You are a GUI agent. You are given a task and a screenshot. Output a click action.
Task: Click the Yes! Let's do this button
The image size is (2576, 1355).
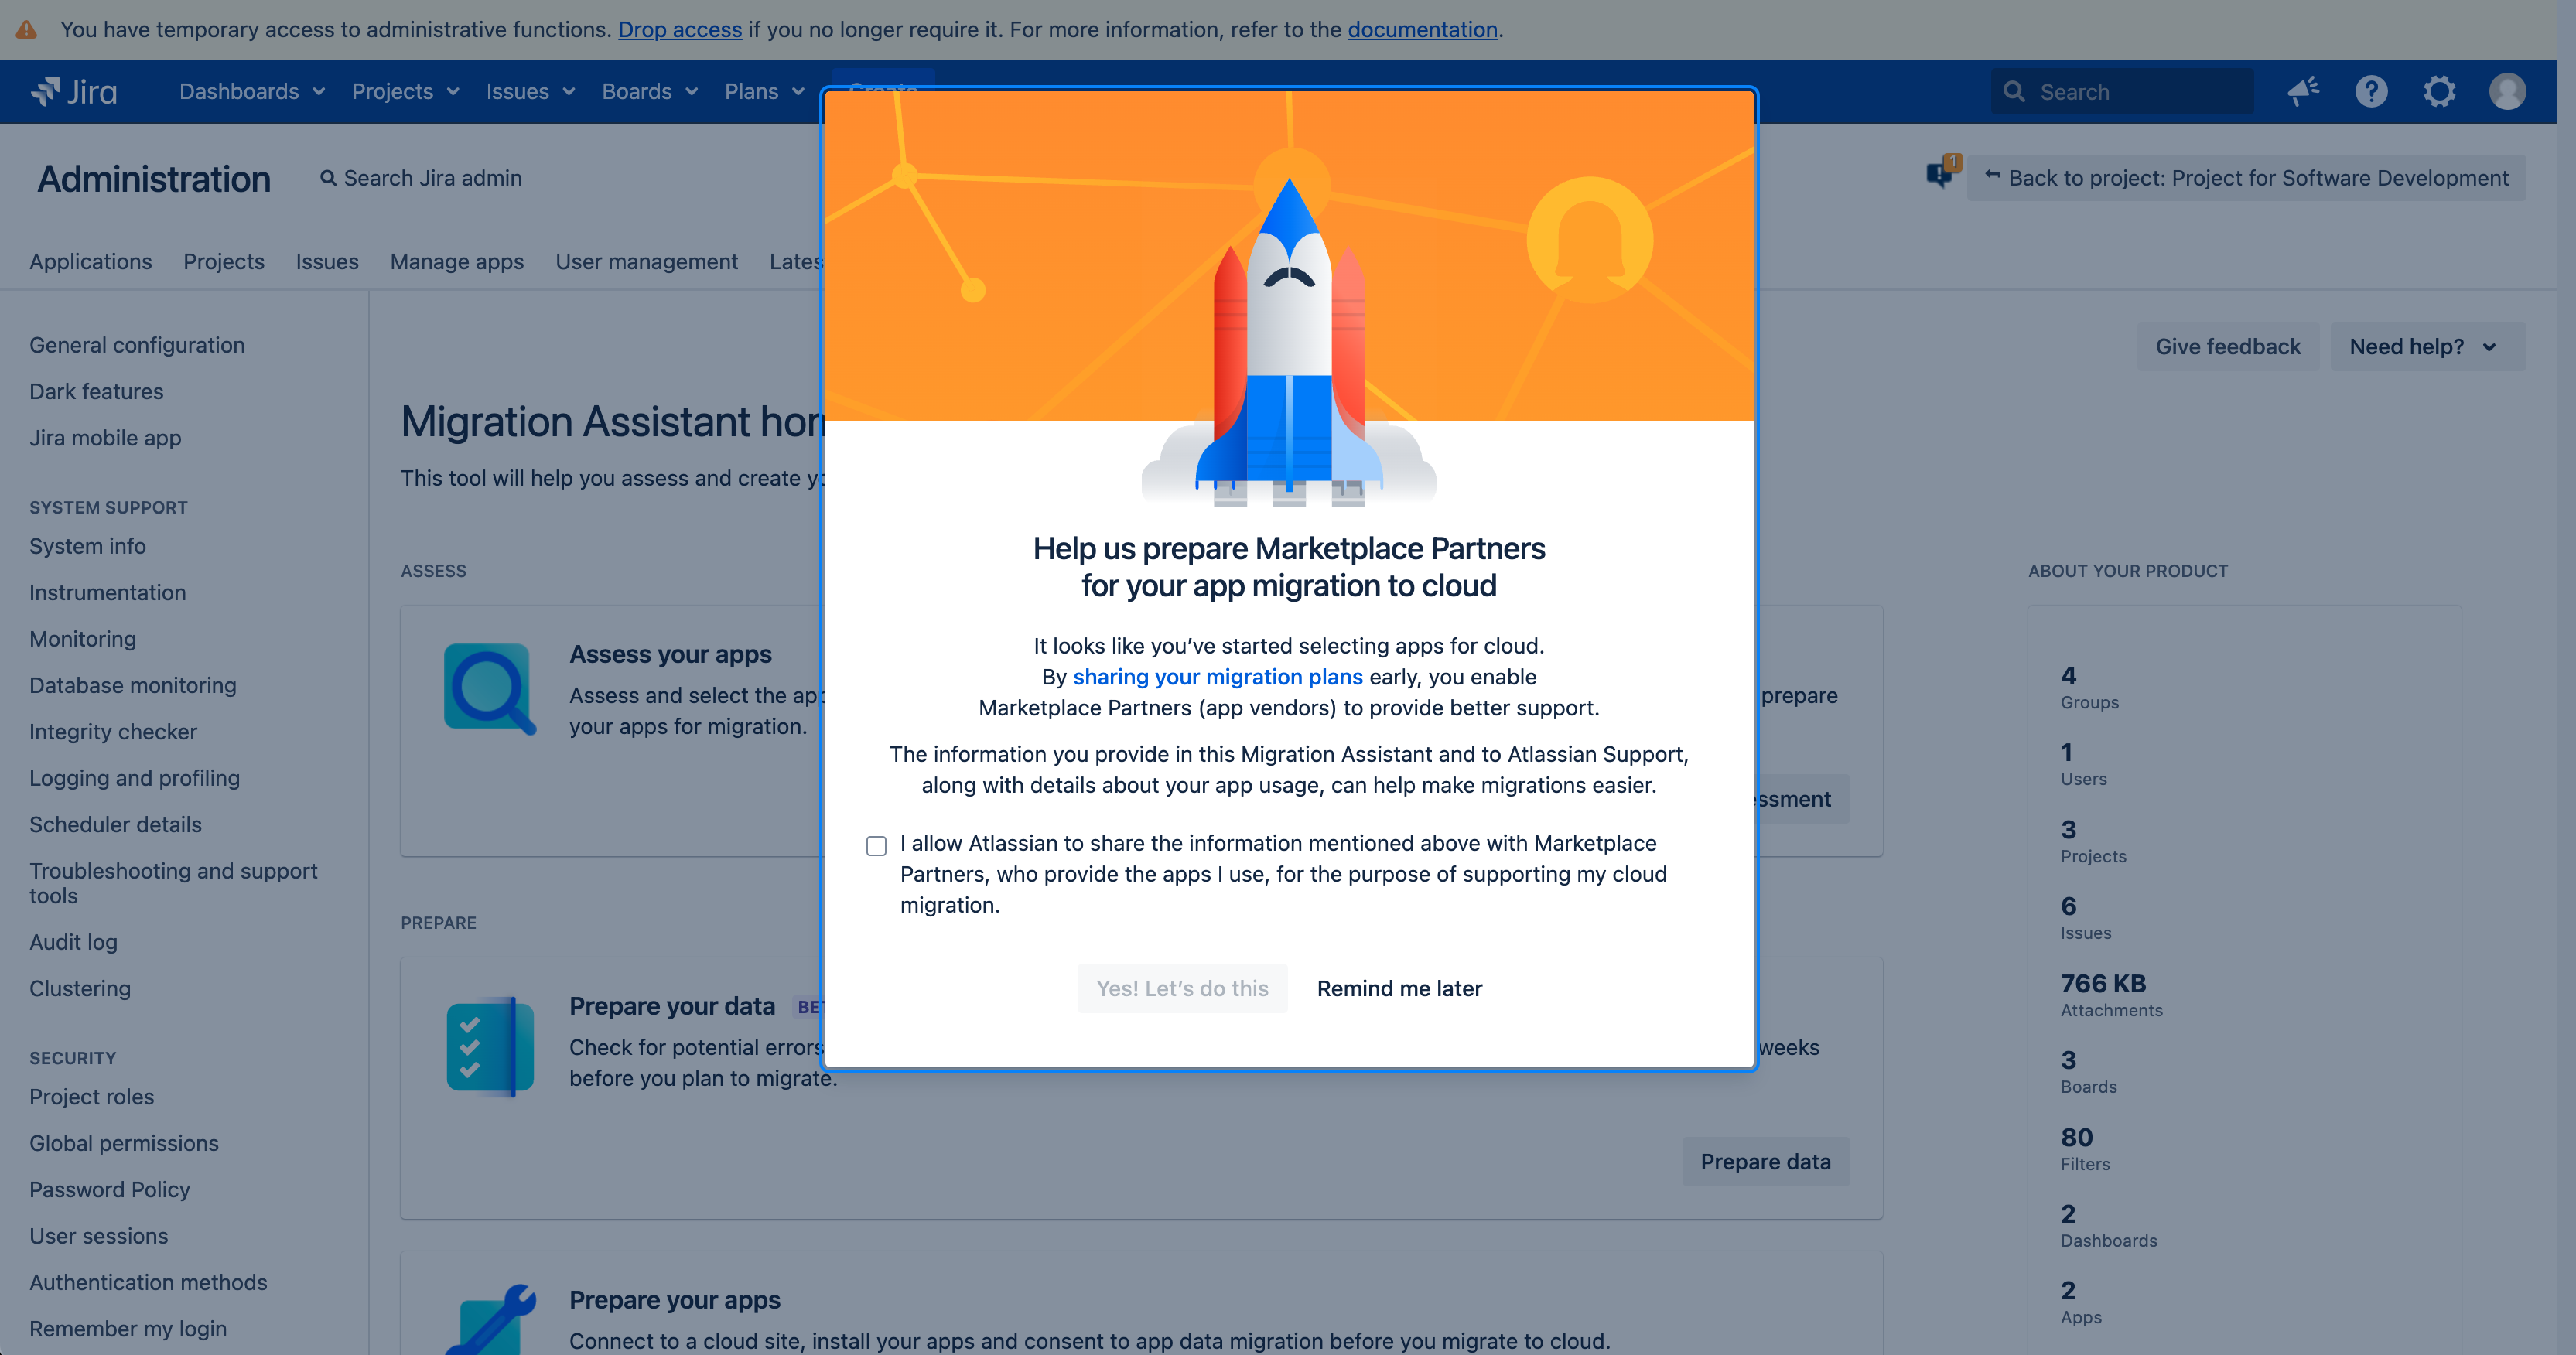1182,988
